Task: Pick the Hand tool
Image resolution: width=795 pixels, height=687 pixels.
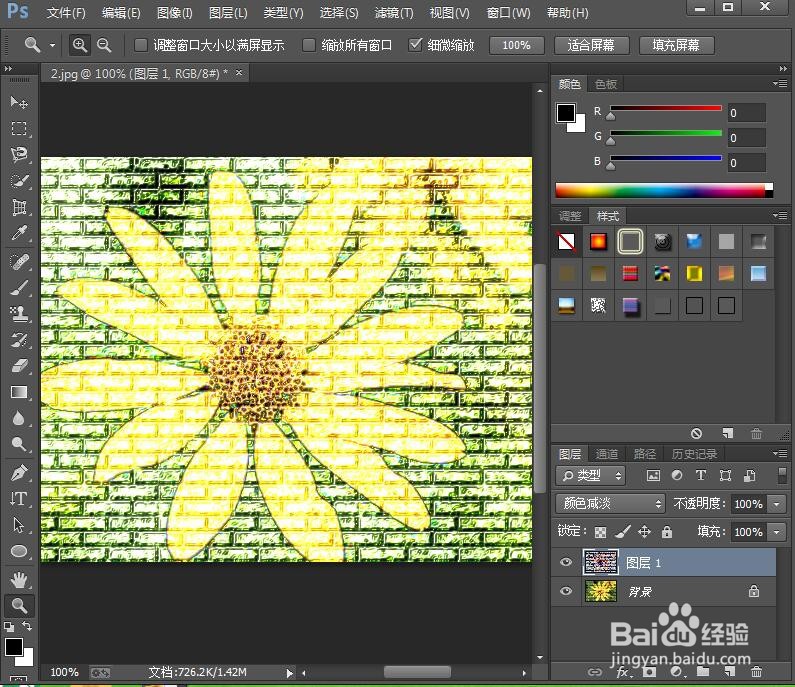Action: pyautogui.click(x=19, y=579)
